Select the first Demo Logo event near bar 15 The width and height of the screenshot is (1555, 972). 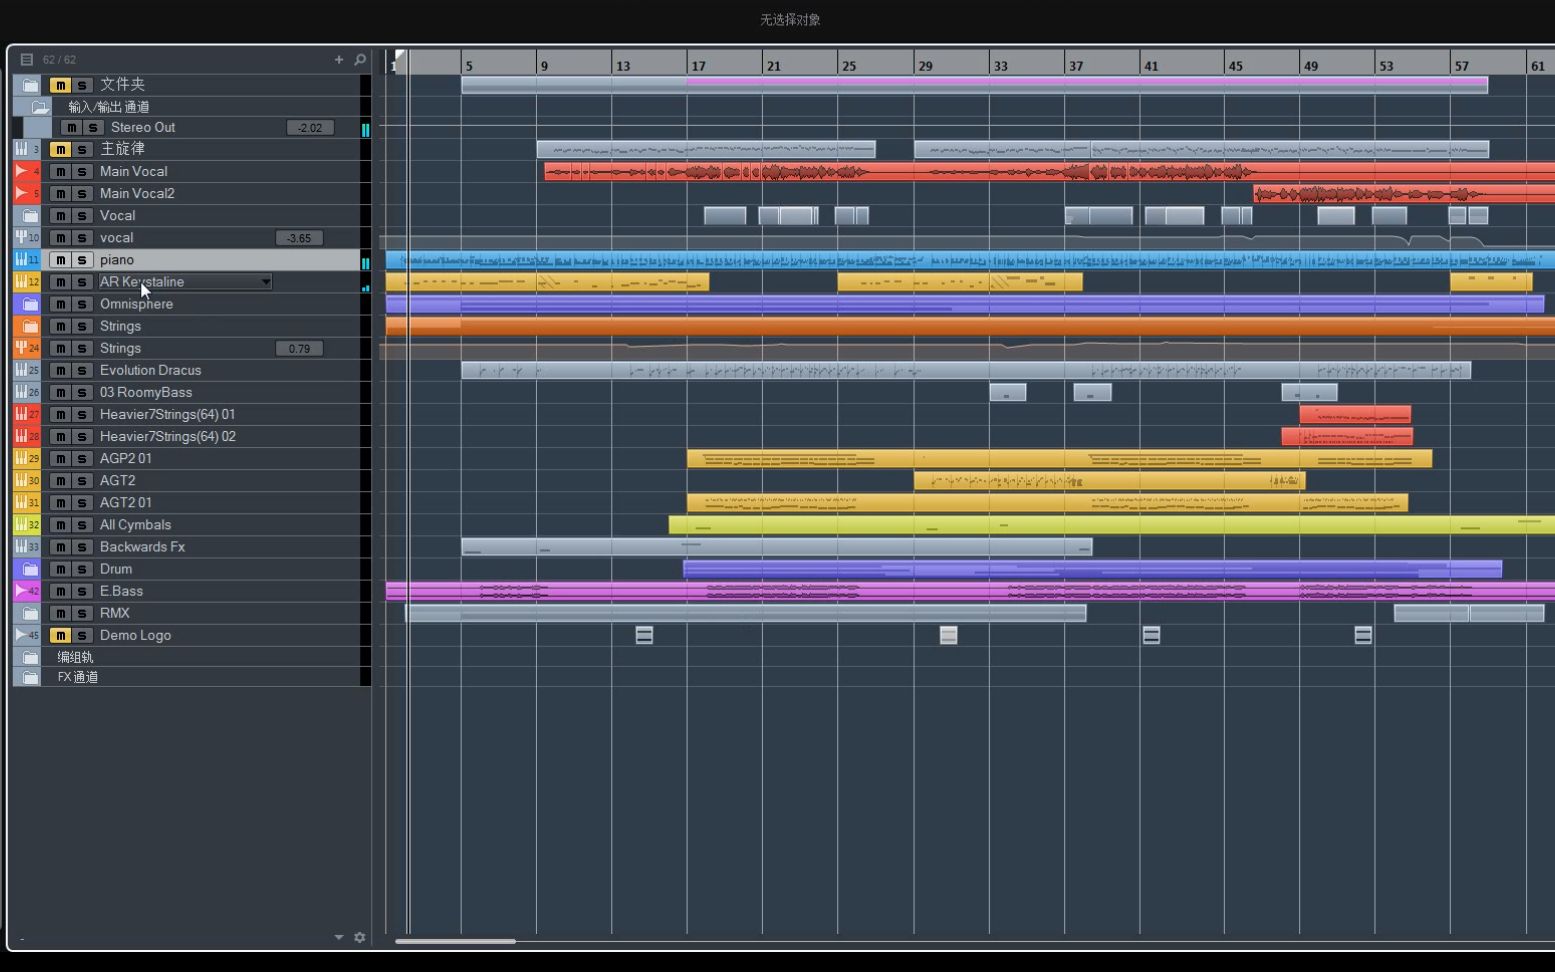[644, 635]
